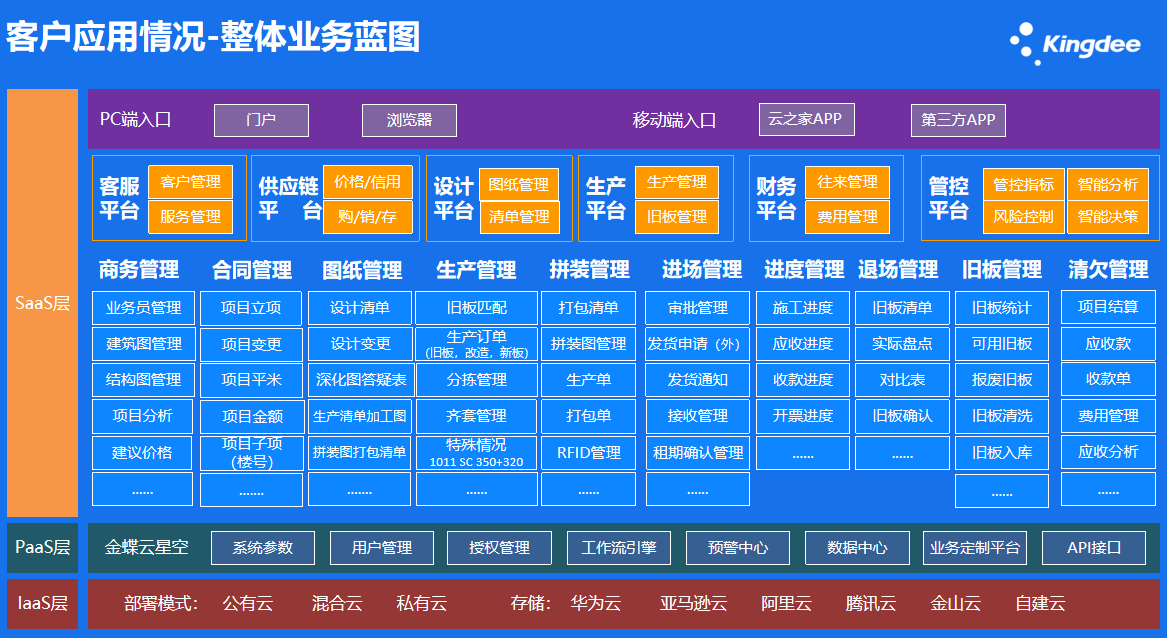Image resolution: width=1167 pixels, height=638 pixels.
Task: Click the PaaS层 sidebar label
Action: point(42,547)
